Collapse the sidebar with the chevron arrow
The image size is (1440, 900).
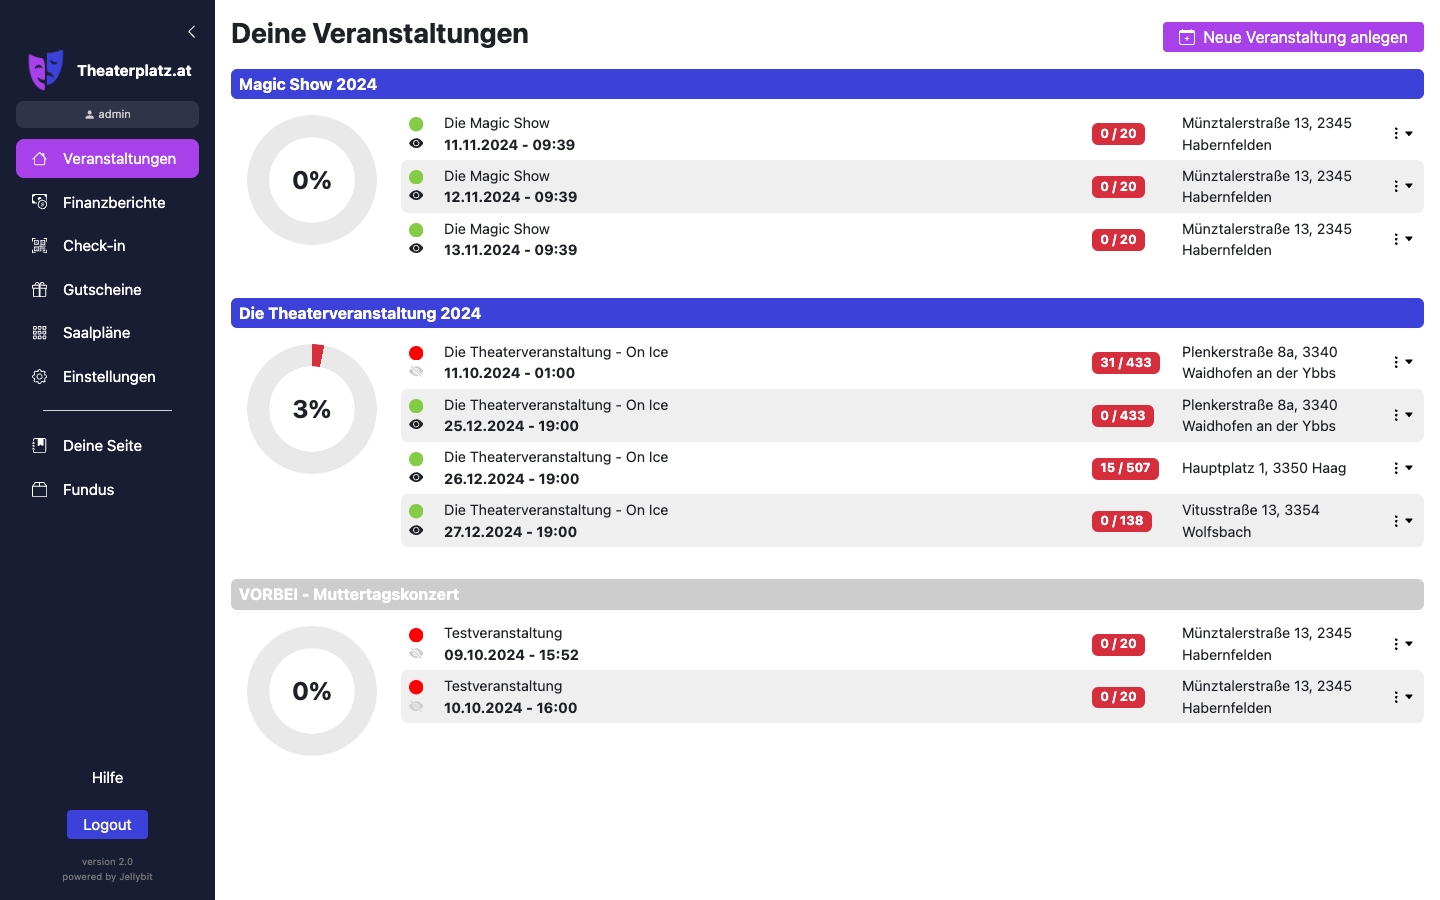coord(192,32)
